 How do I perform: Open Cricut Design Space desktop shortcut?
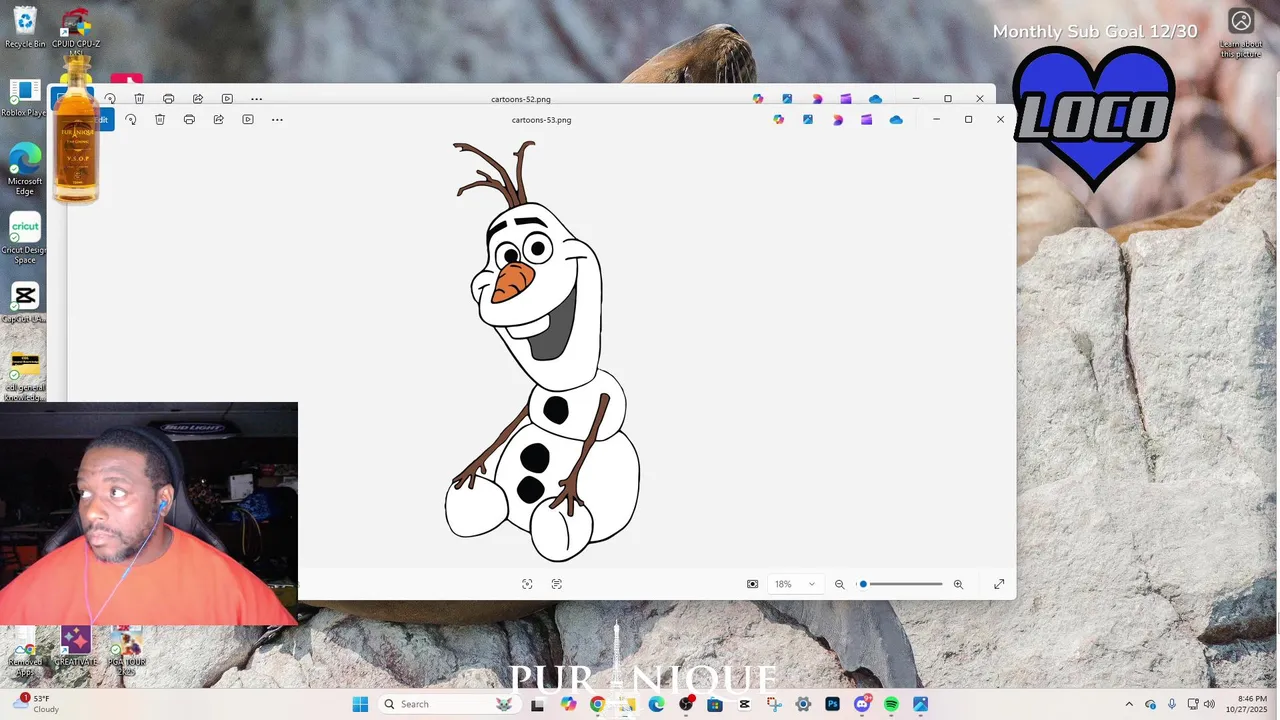pyautogui.click(x=25, y=238)
